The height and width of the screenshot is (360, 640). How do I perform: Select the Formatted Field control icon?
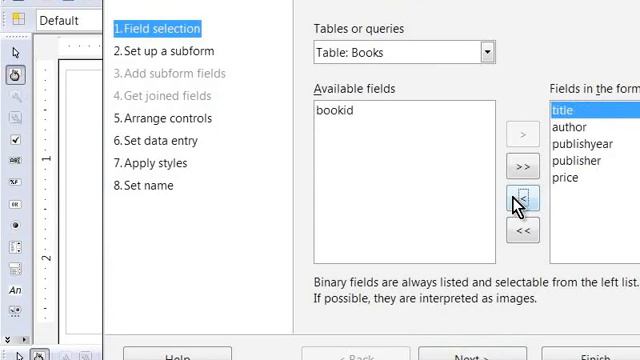(16, 182)
